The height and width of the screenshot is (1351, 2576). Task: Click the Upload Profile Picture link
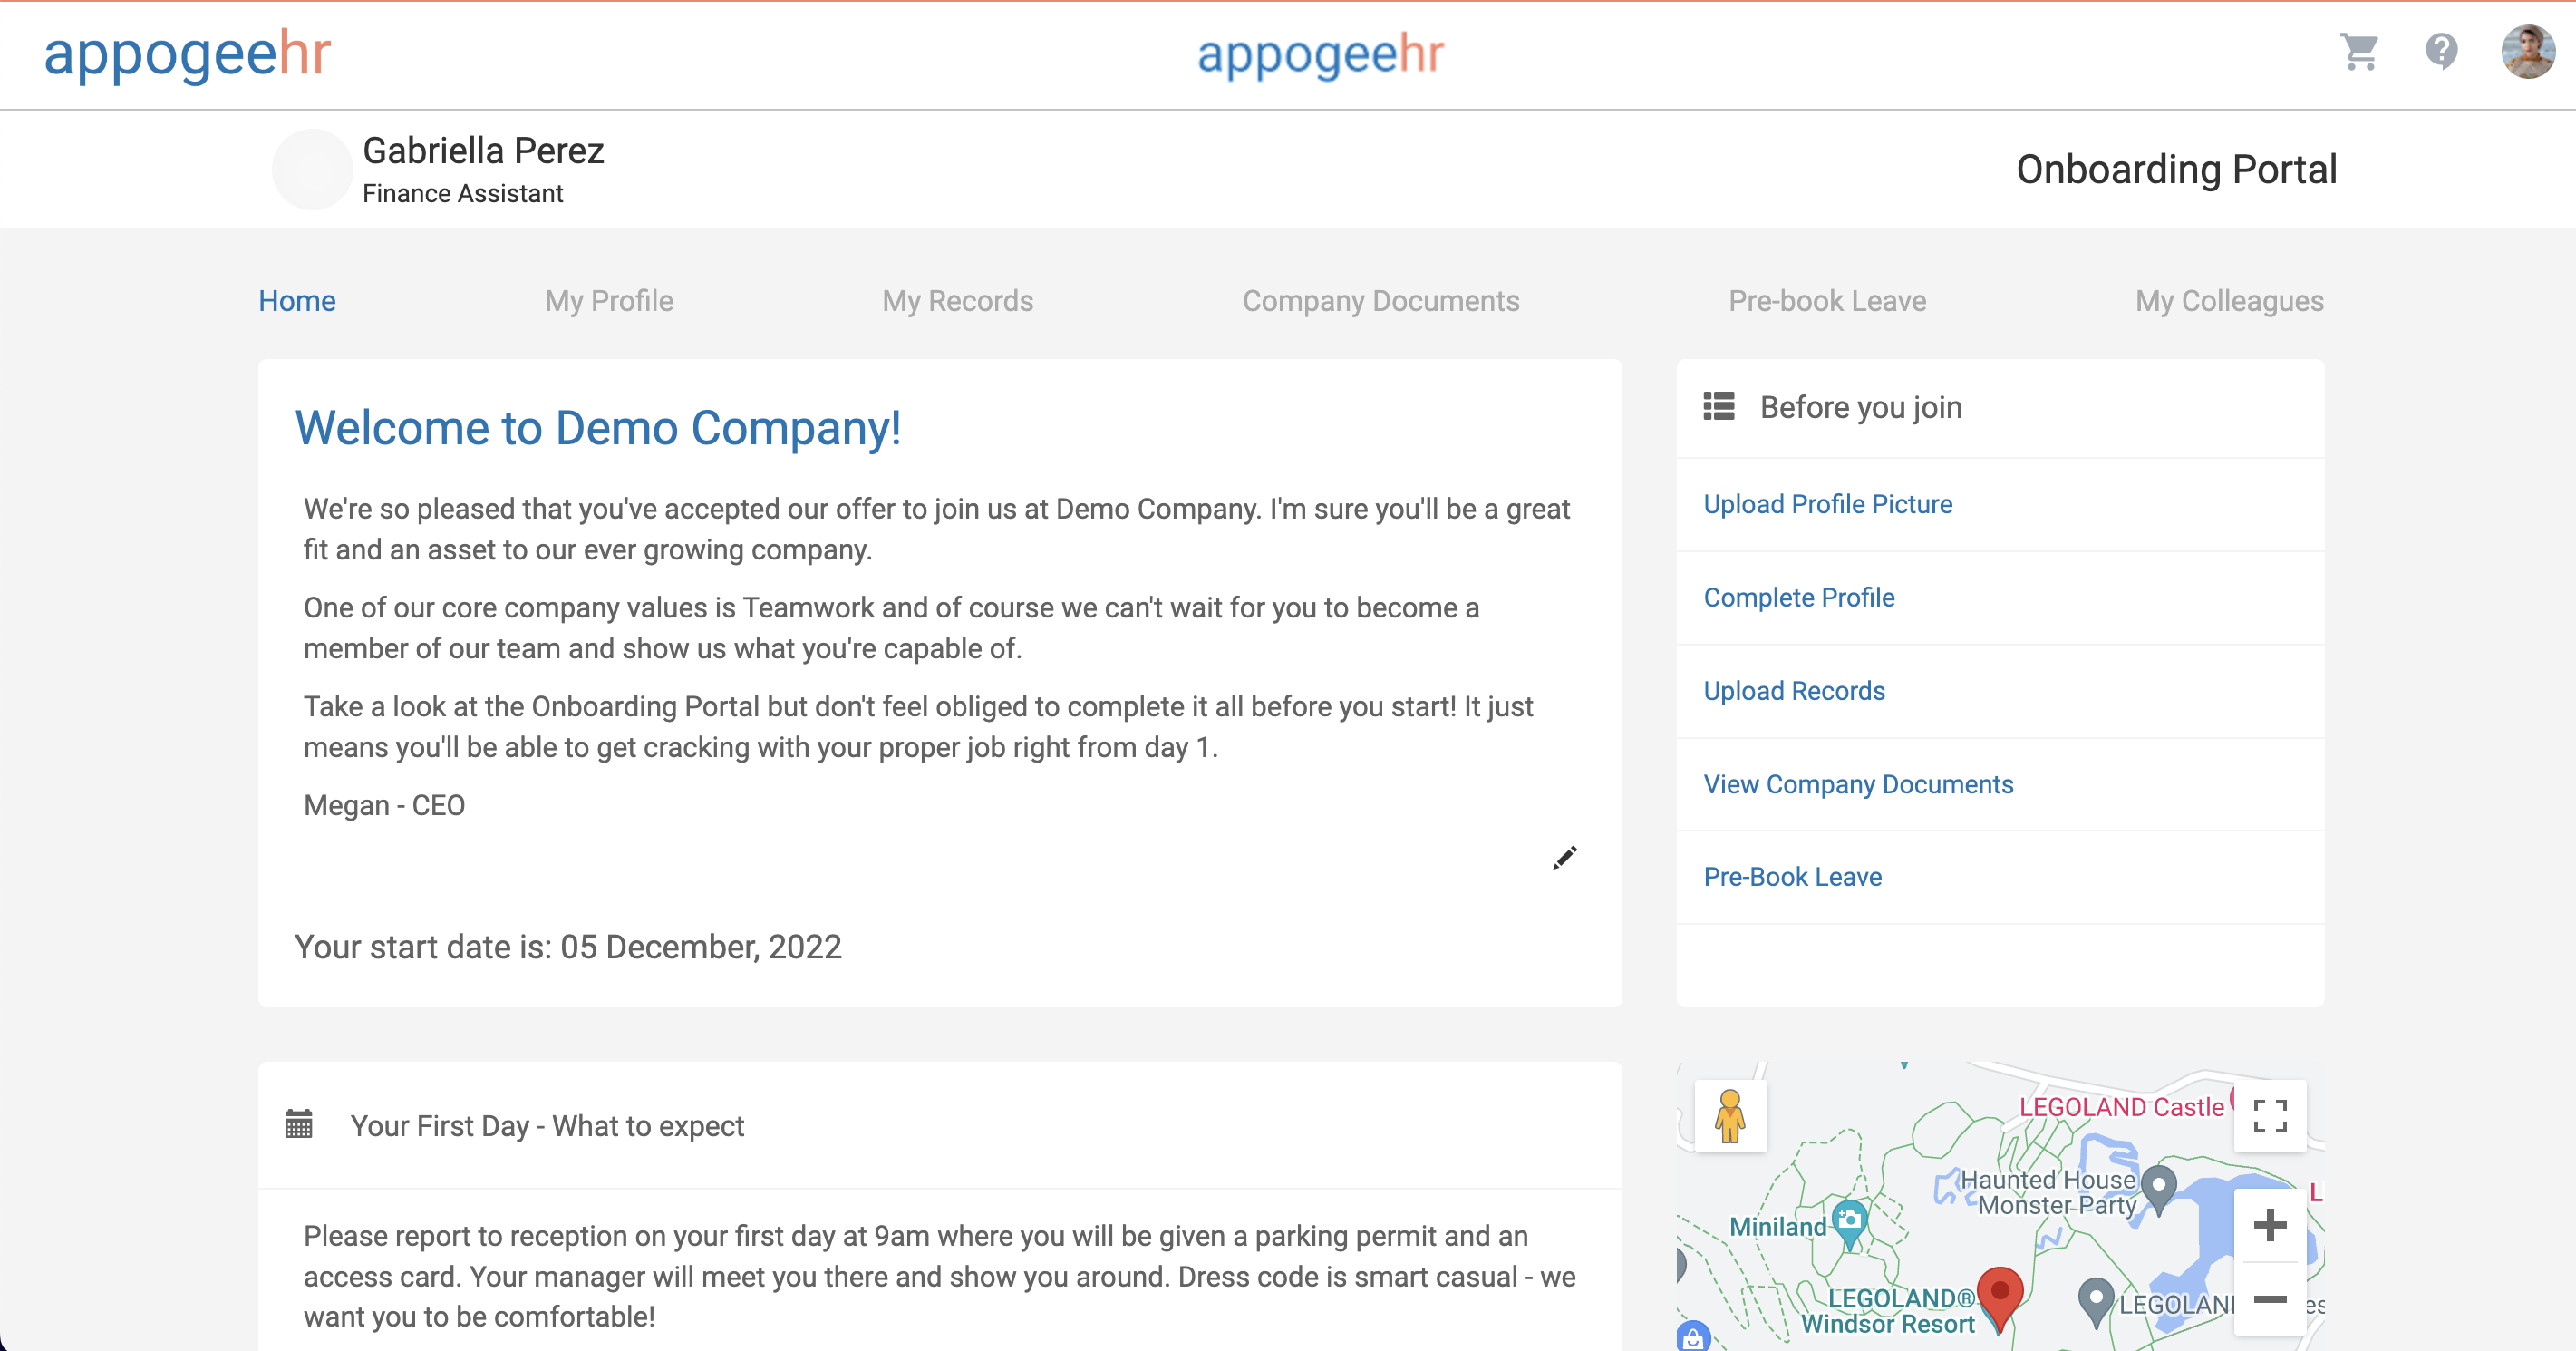[1827, 504]
